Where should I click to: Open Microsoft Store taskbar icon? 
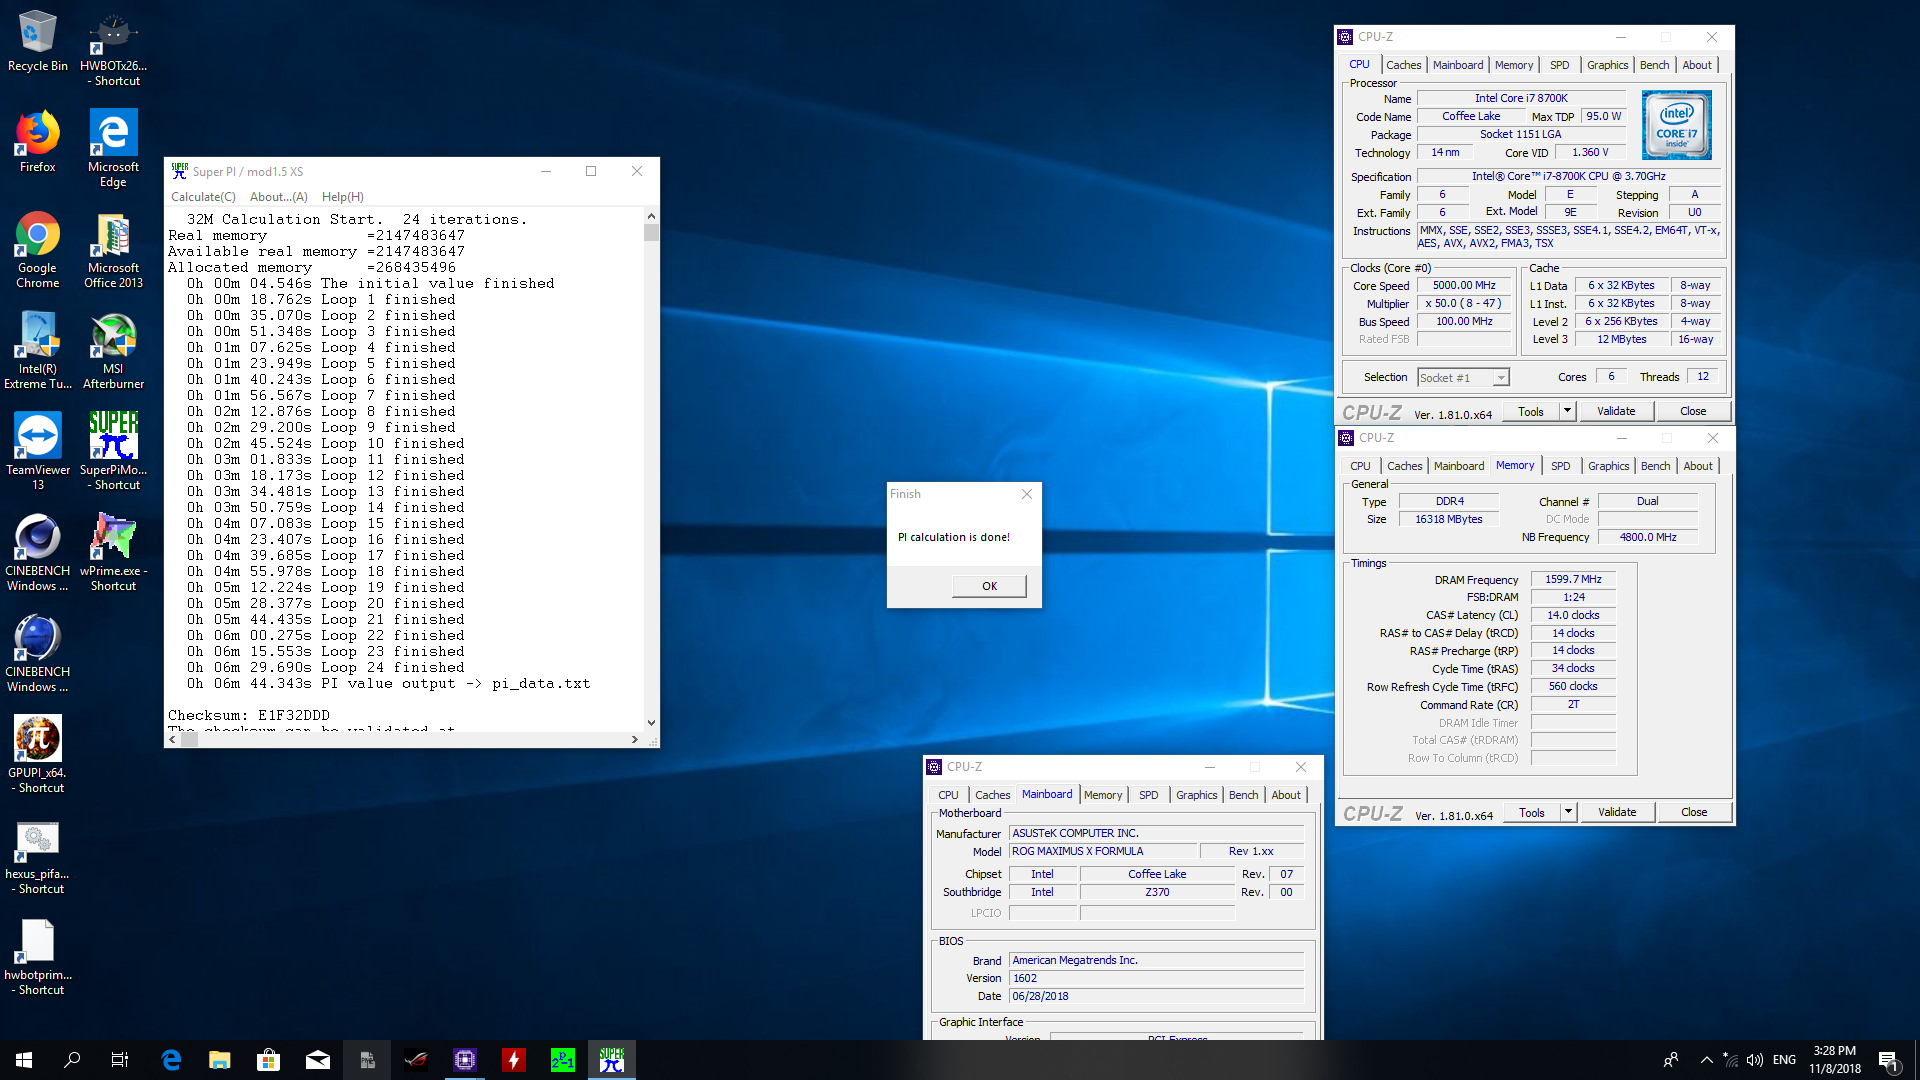tap(268, 1060)
